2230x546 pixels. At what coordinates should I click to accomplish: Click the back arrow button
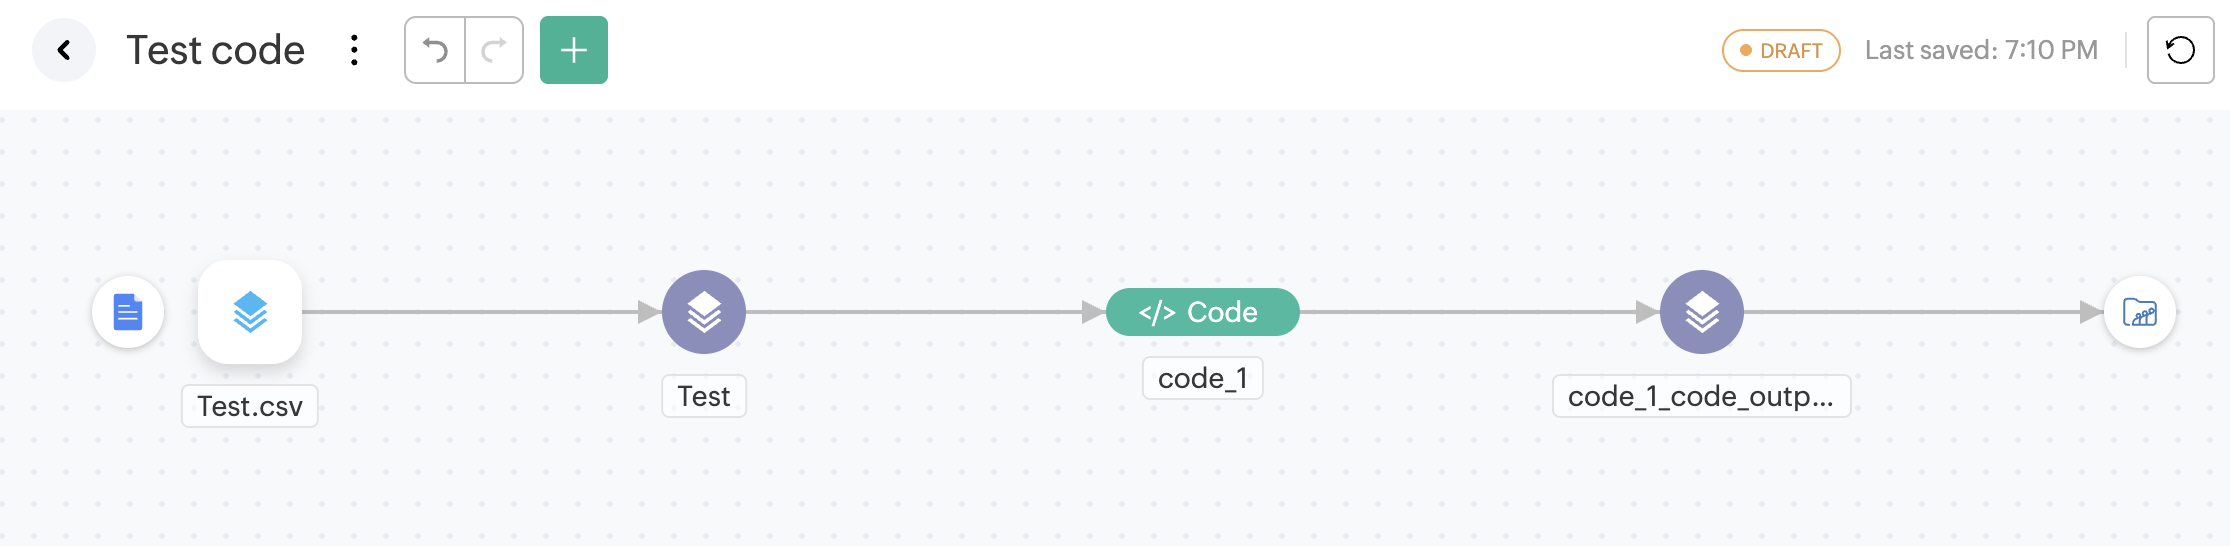click(64, 50)
